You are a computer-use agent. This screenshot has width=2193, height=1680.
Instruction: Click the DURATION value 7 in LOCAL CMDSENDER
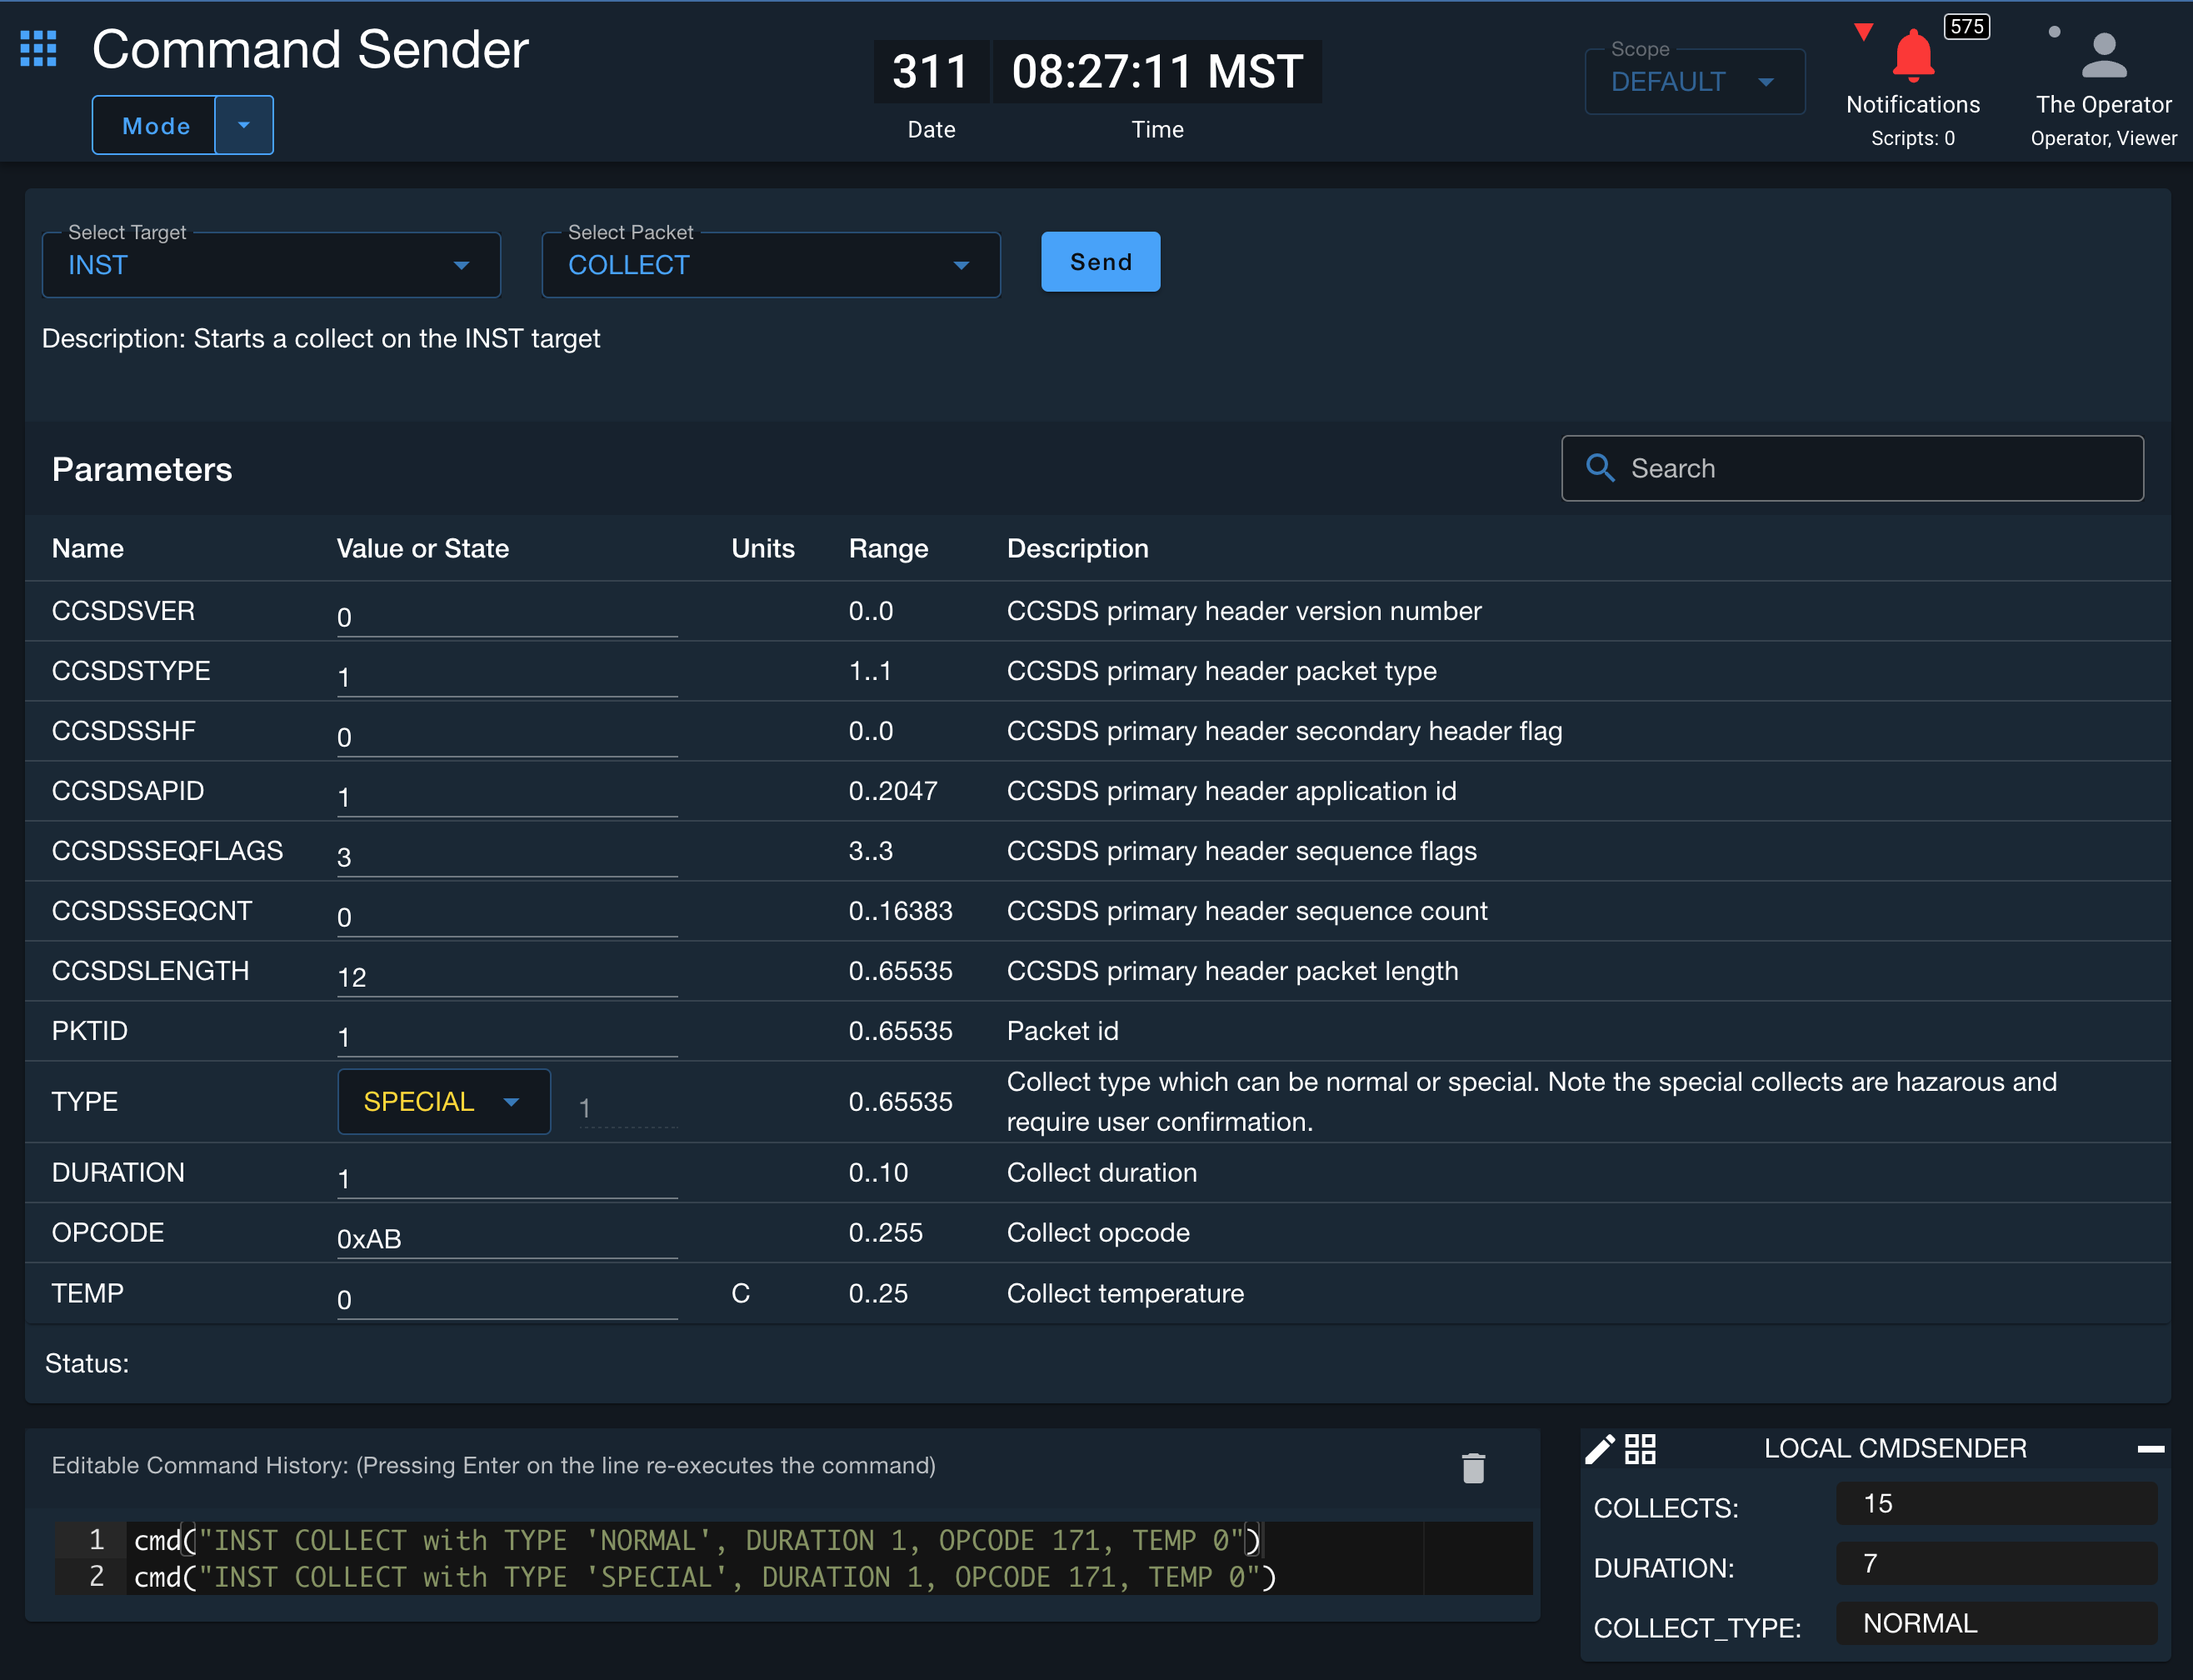[x=1996, y=1563]
